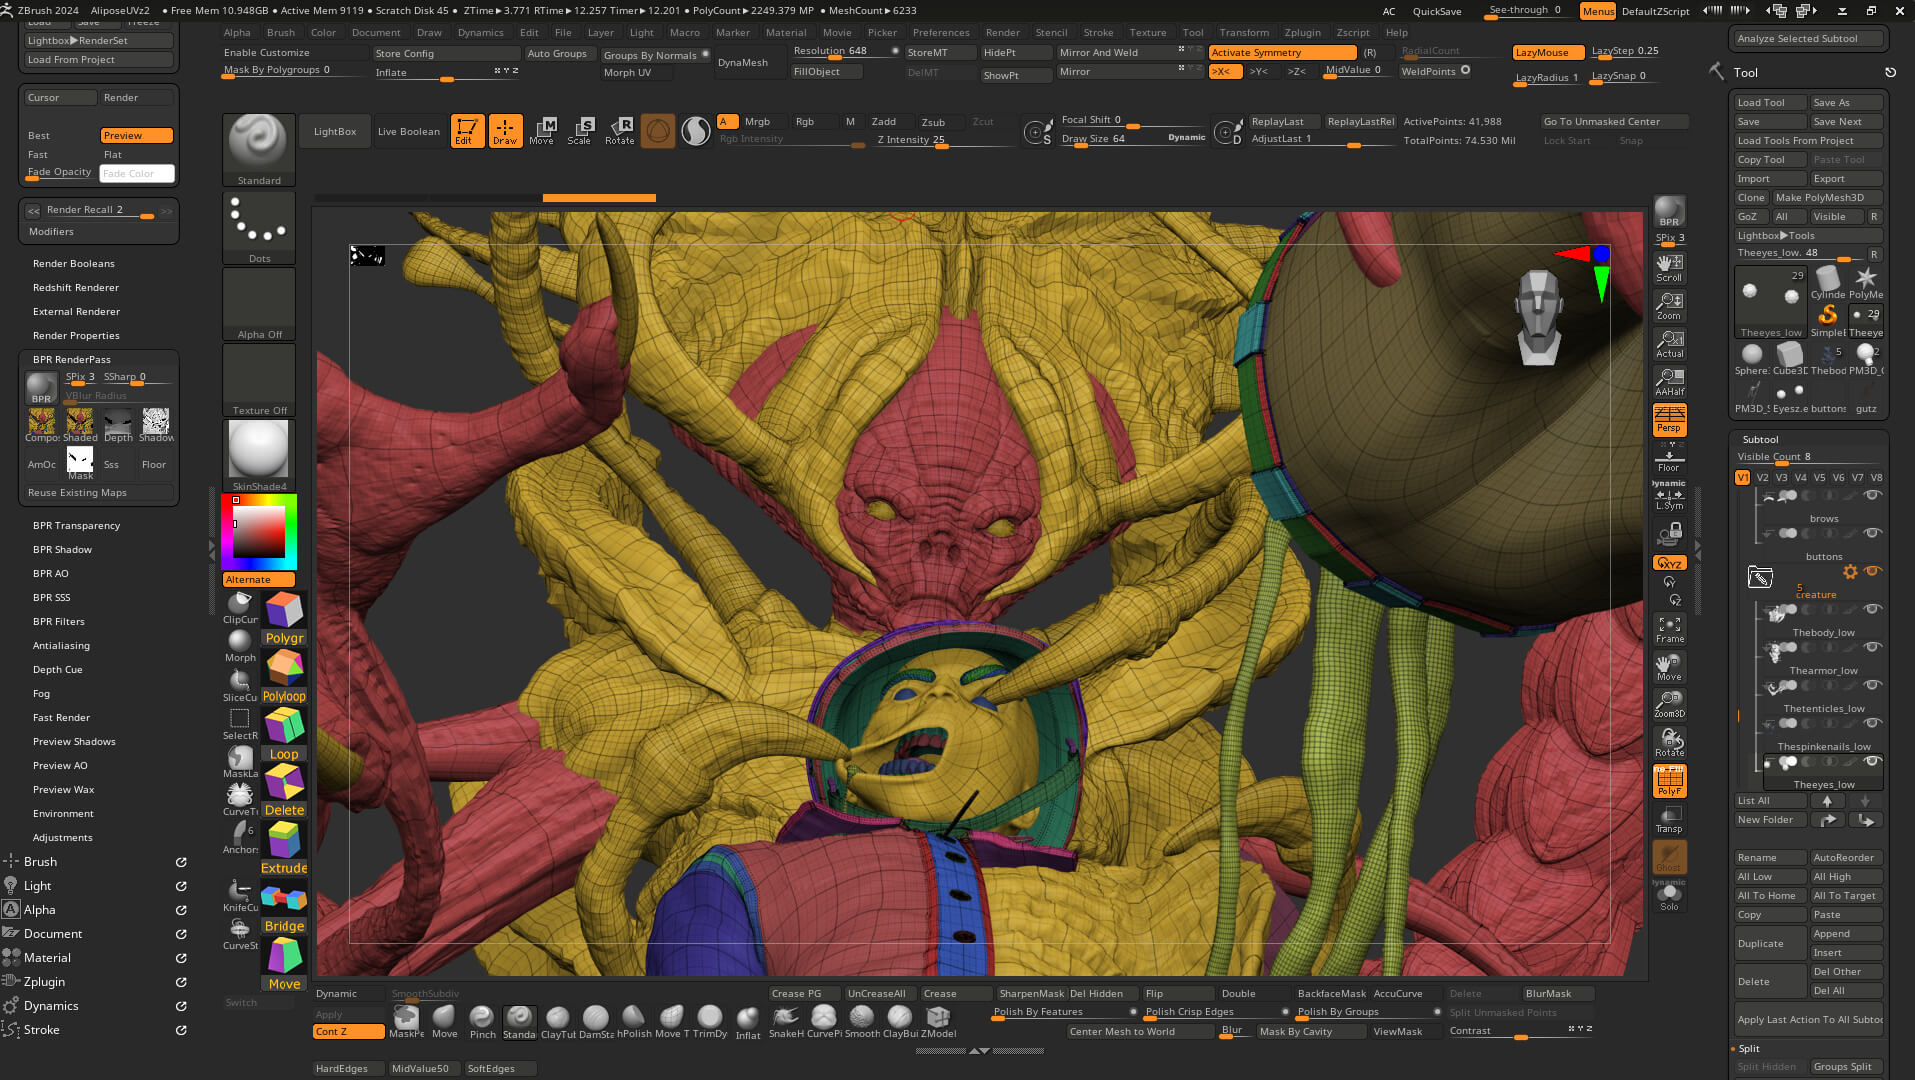Image resolution: width=1915 pixels, height=1080 pixels.
Task: Click the Make PolyMesh3D button
Action: coord(1827,197)
